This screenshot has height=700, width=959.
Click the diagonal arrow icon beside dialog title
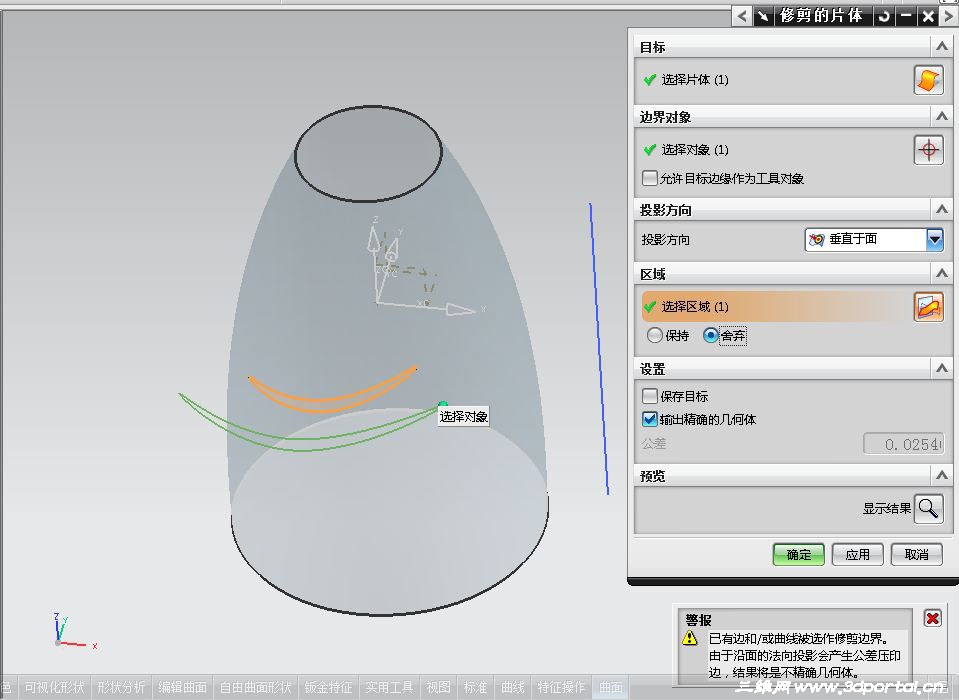pyautogui.click(x=763, y=16)
